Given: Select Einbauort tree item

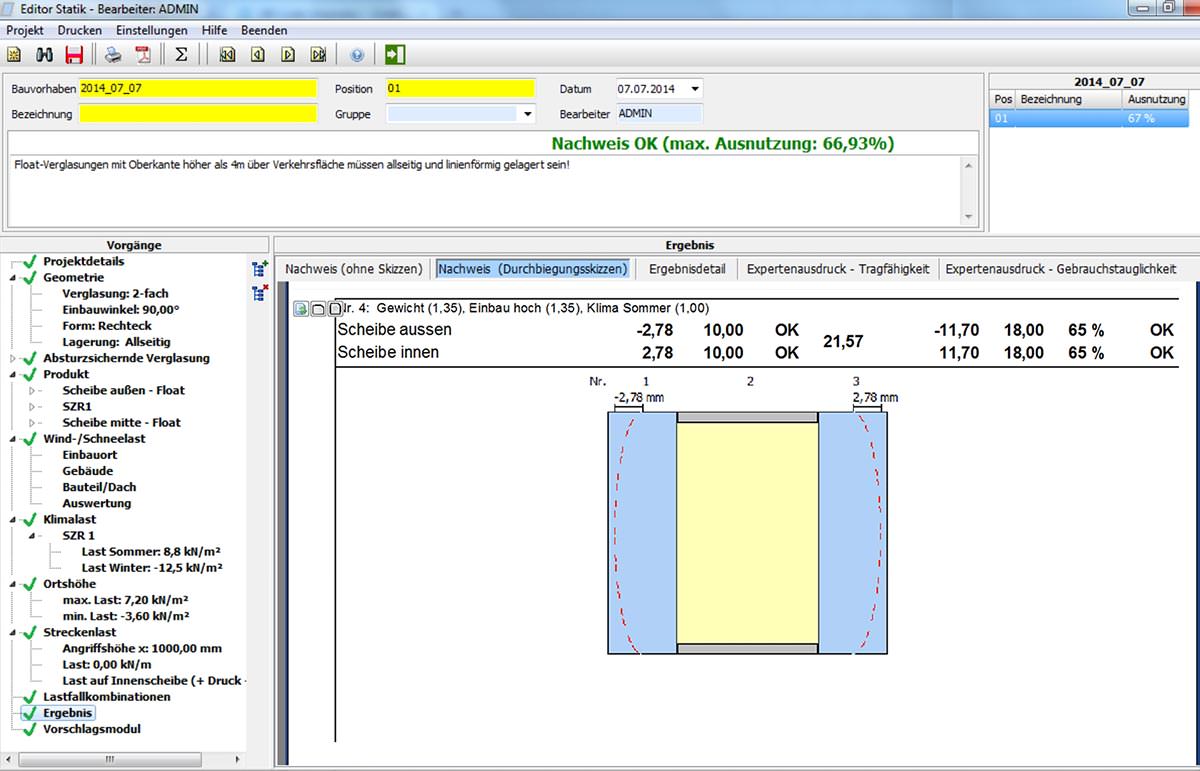Looking at the screenshot, I should tap(90, 454).
